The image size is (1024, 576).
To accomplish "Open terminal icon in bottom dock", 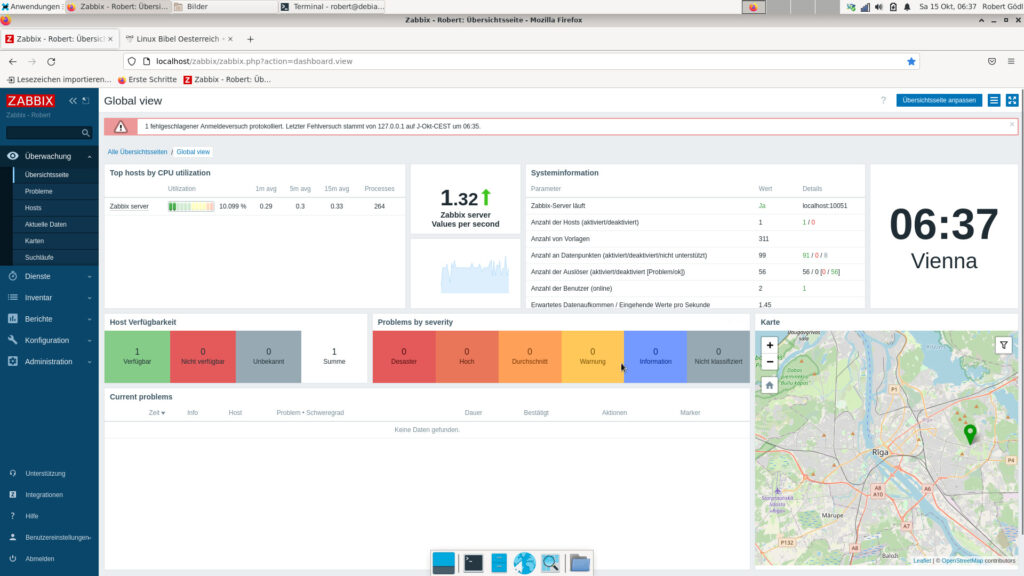I will click(x=473, y=563).
